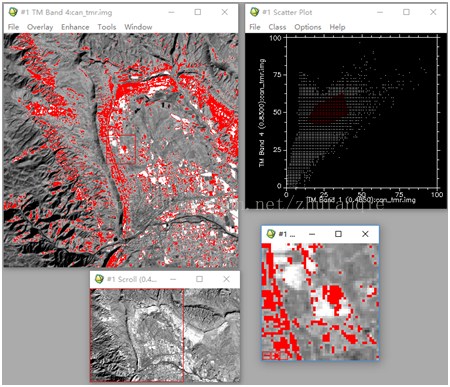Click ENVI icon in TM Band 4 title bar

click(x=13, y=12)
